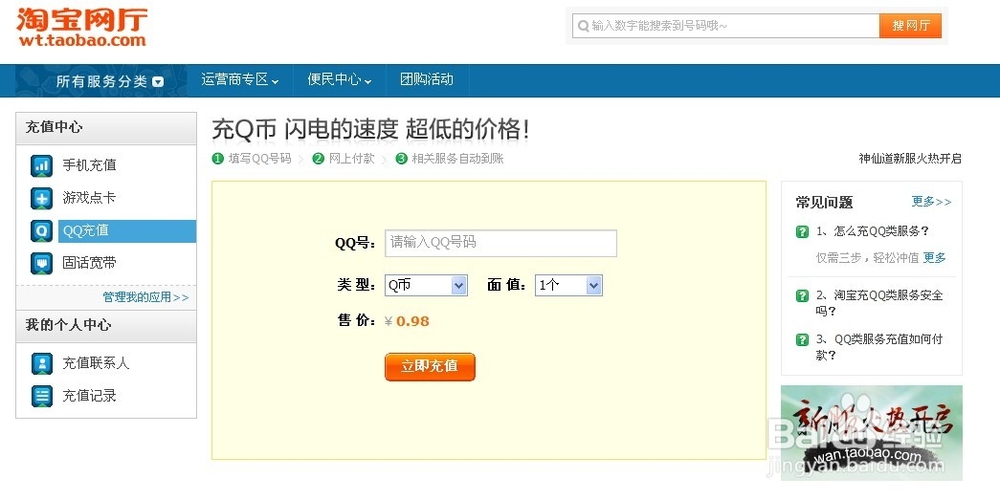Click step 网上付款
Image resolution: width=1000 pixels, height=500 pixels.
pos(351,159)
